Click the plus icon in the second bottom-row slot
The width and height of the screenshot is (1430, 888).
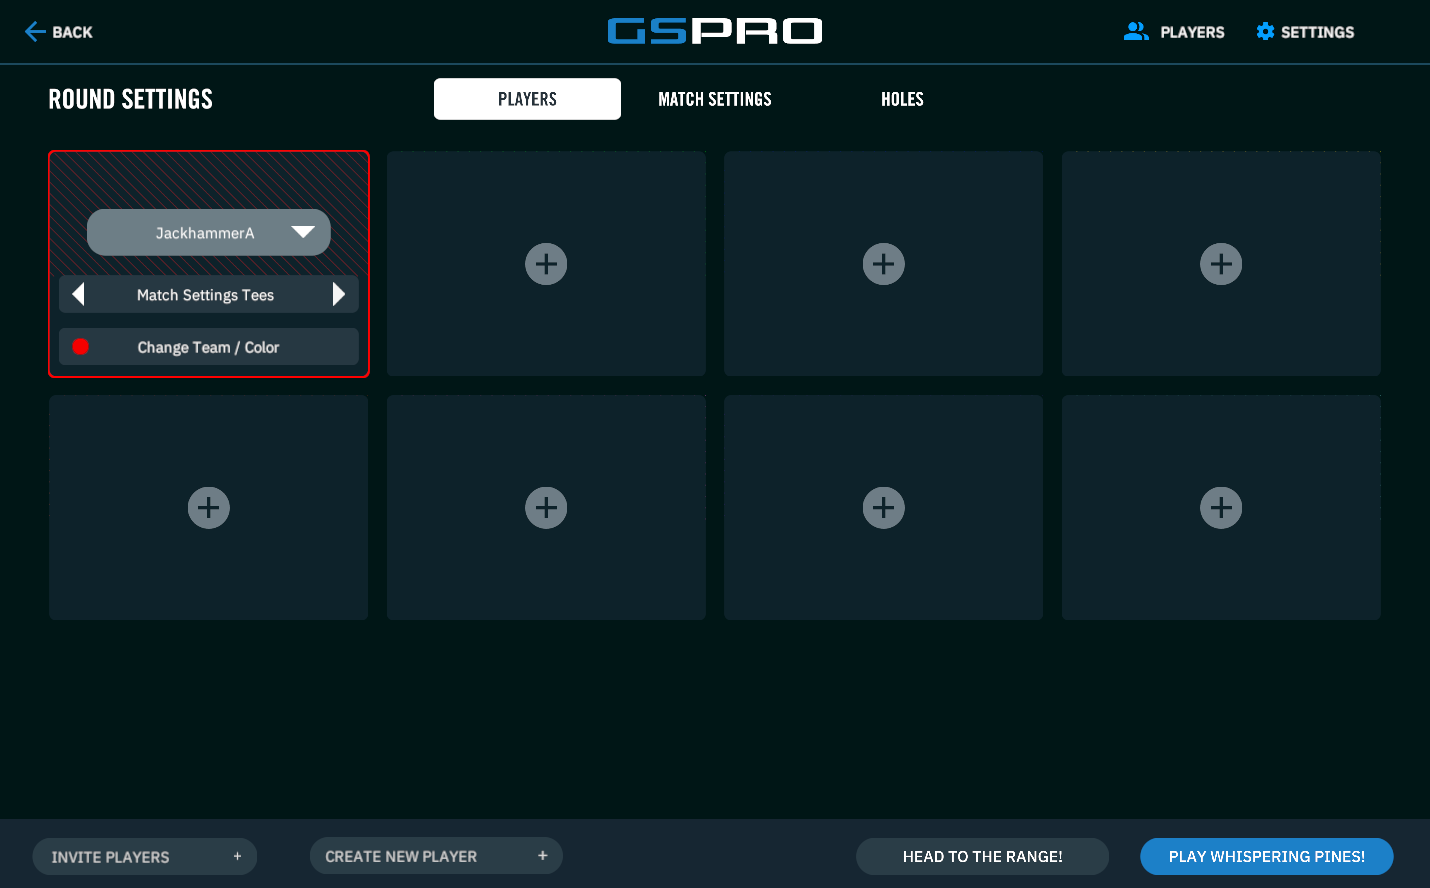(x=546, y=508)
